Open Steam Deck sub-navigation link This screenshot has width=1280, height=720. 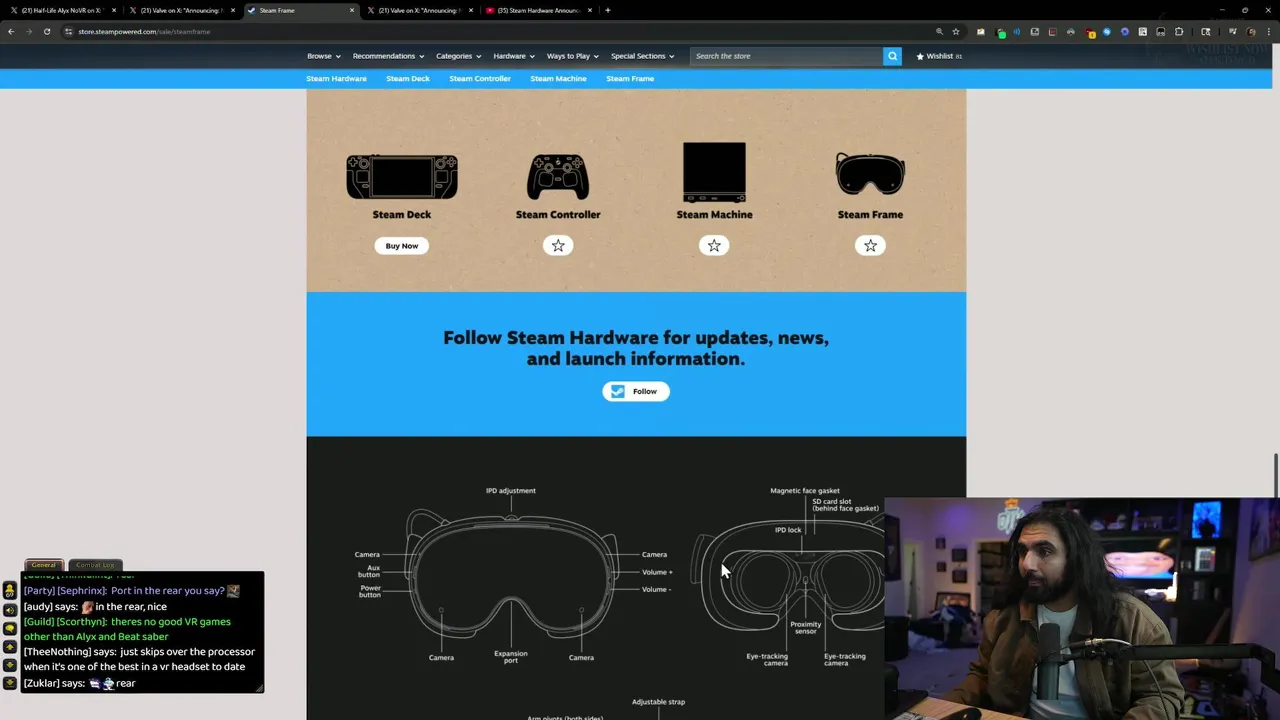[x=408, y=78]
